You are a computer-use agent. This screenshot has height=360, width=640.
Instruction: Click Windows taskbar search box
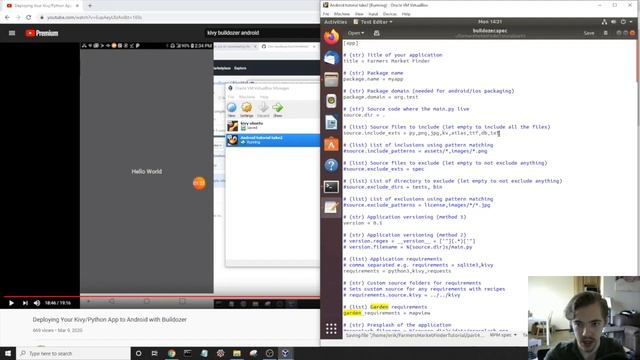pos(73,353)
